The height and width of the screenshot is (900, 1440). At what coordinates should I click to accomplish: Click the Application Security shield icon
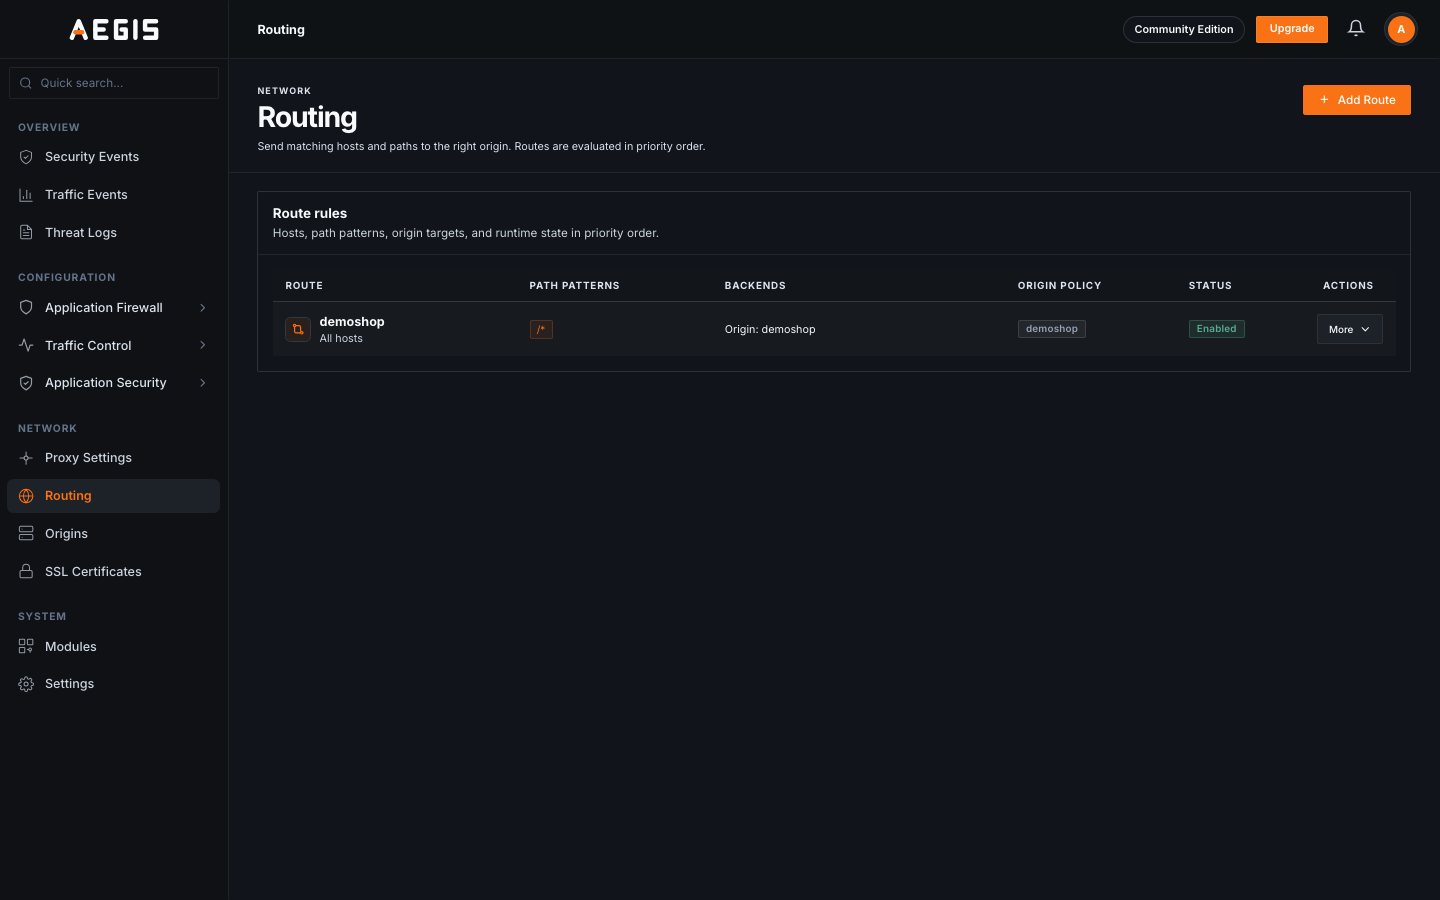coord(26,383)
